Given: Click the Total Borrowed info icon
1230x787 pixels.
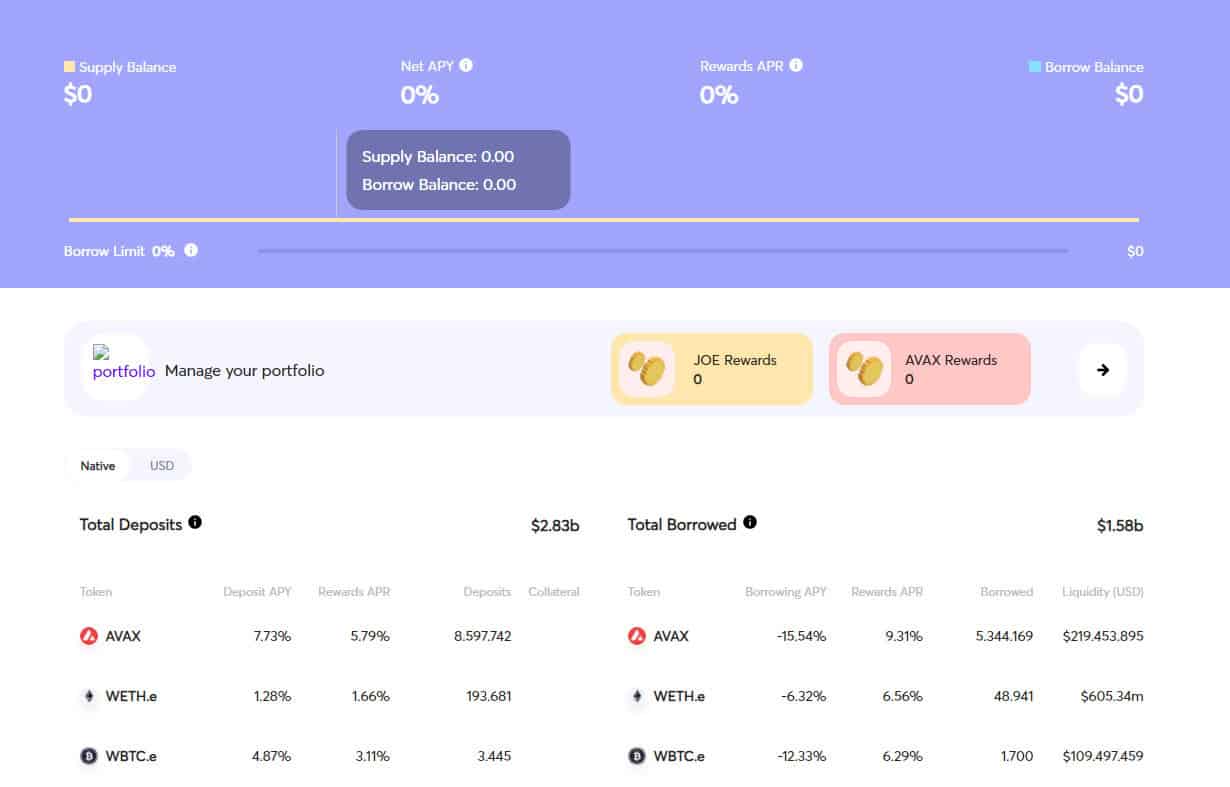Looking at the screenshot, I should point(750,523).
